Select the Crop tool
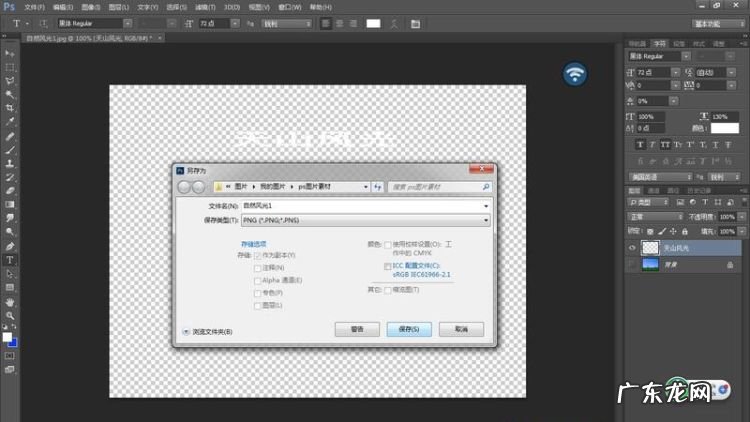 click(x=10, y=107)
